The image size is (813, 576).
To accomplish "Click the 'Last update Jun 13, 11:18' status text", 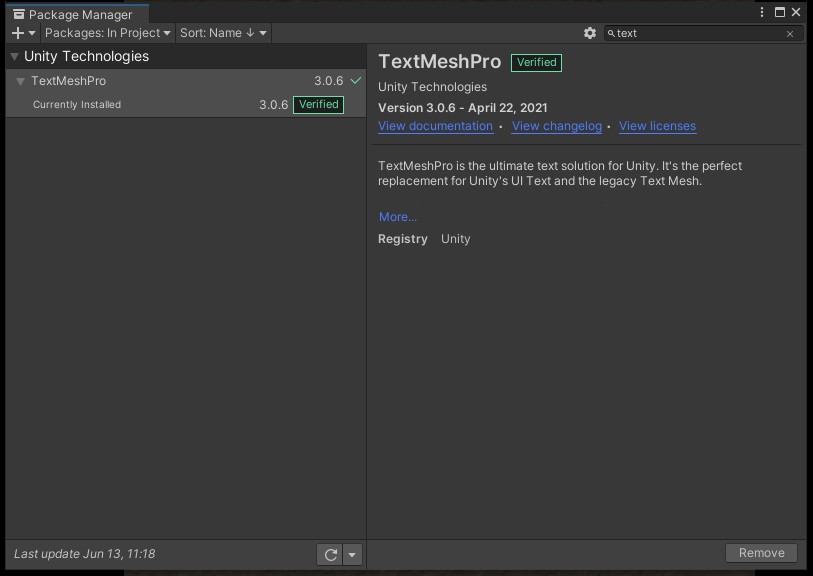I will (x=85, y=554).
